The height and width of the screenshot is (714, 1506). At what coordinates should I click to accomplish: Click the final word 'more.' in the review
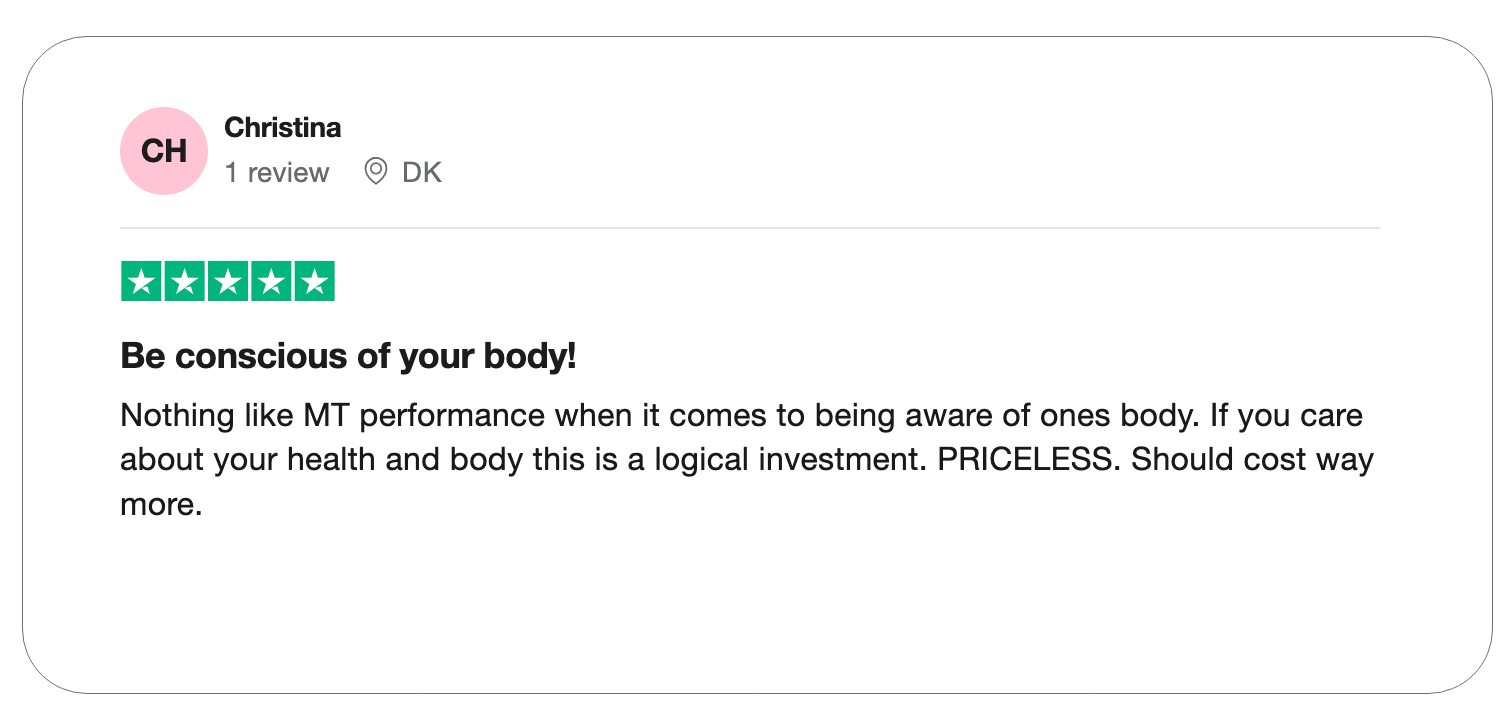(x=161, y=505)
